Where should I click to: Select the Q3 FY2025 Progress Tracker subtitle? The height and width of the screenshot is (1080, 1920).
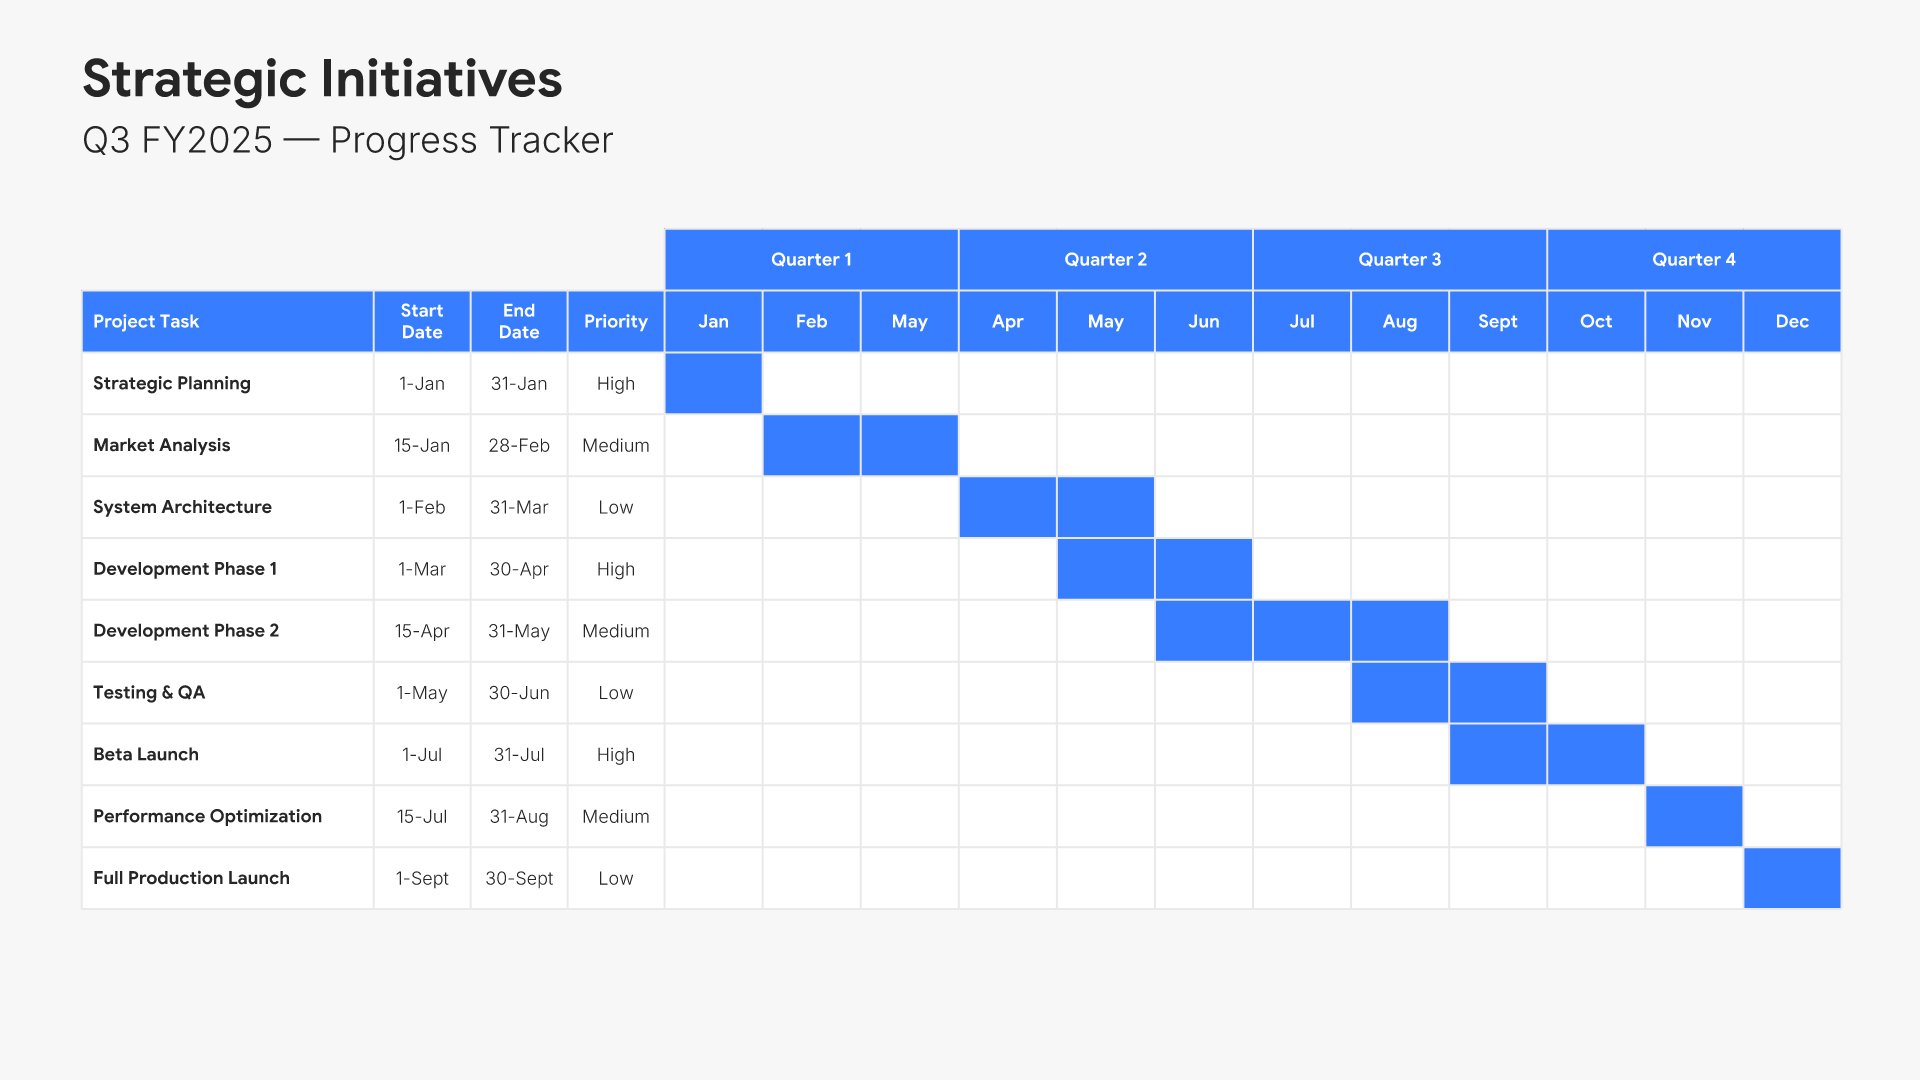pyautogui.click(x=347, y=140)
